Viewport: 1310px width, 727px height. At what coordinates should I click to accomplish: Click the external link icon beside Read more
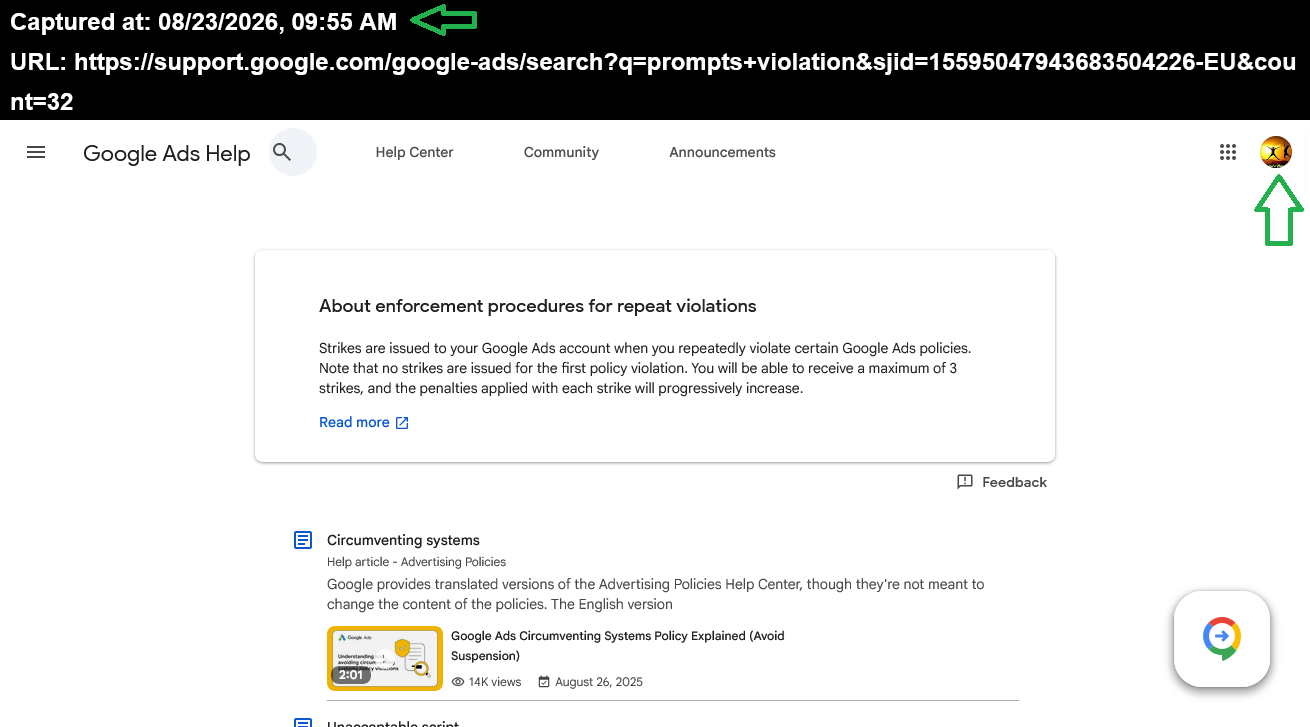pyautogui.click(x=402, y=423)
